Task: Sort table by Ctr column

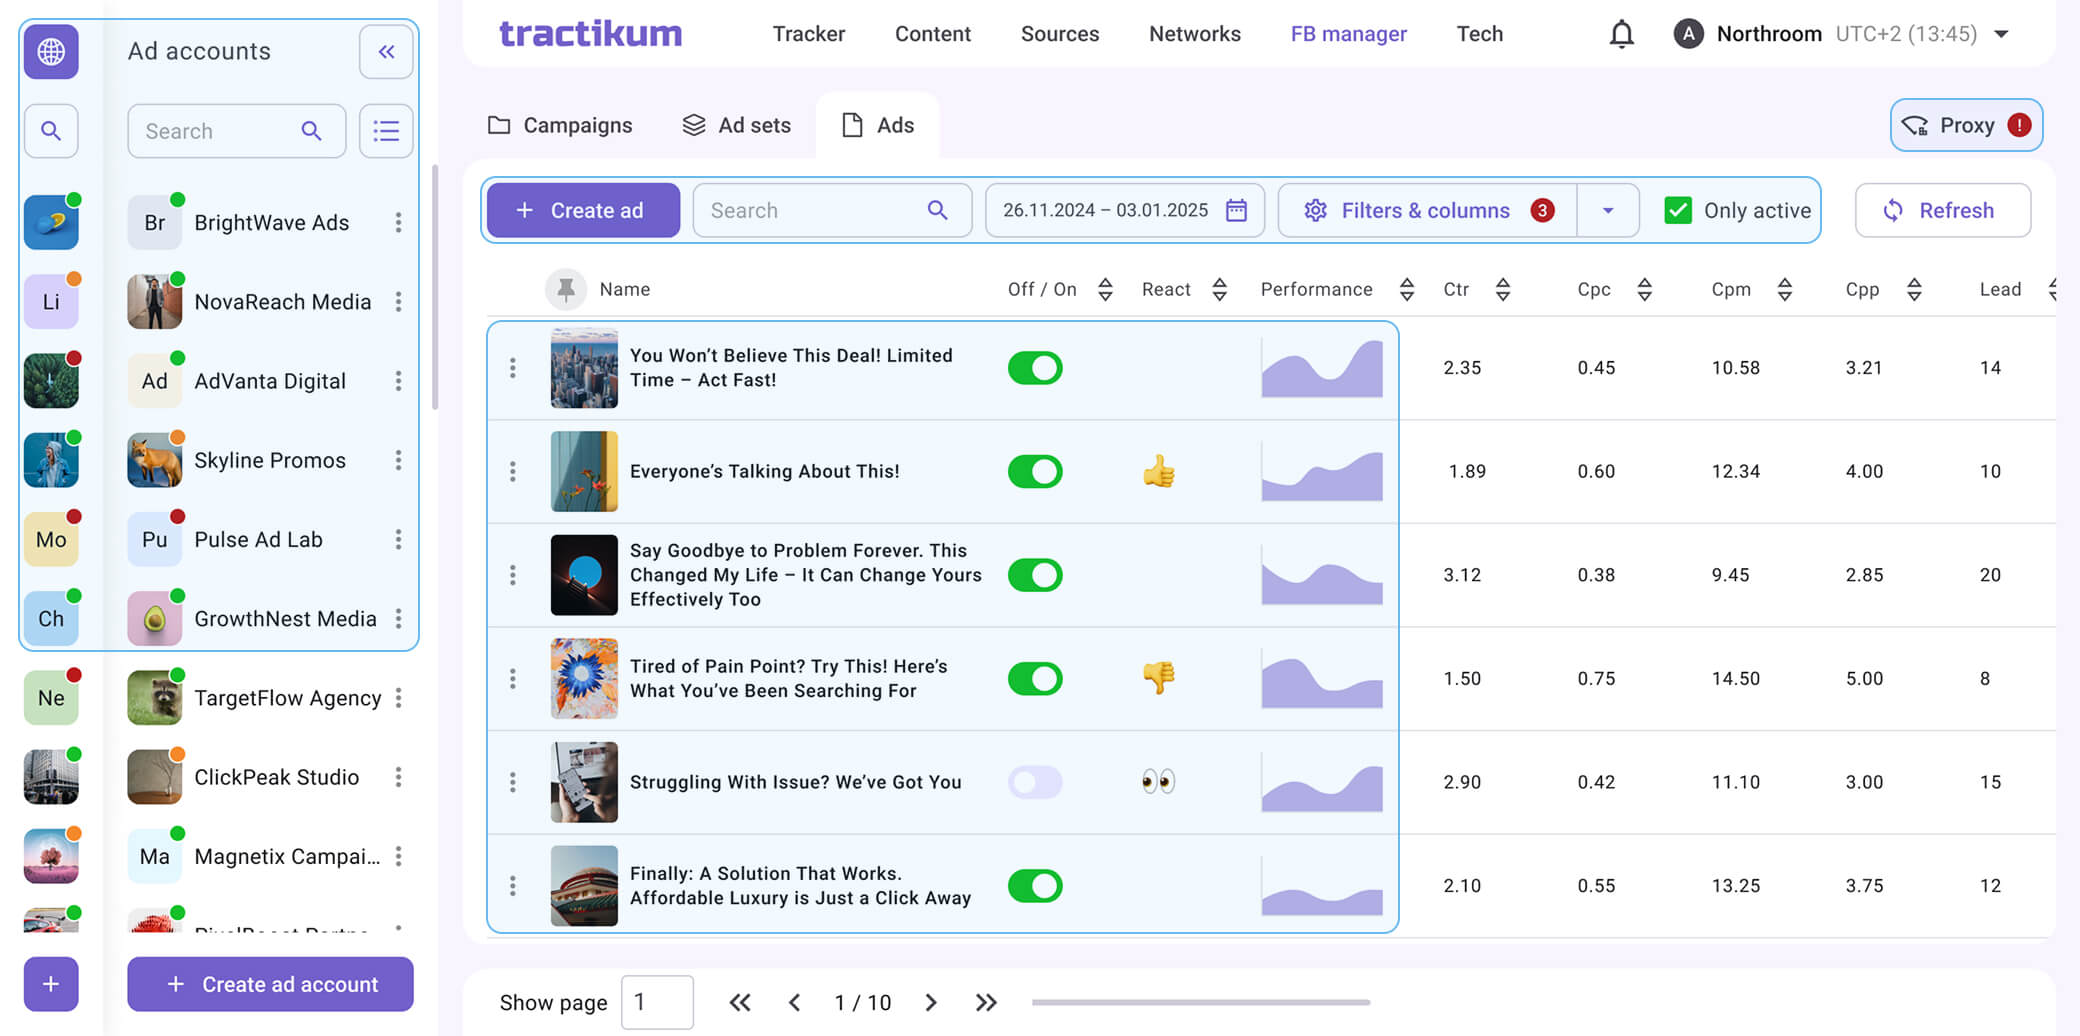Action: coord(1502,289)
